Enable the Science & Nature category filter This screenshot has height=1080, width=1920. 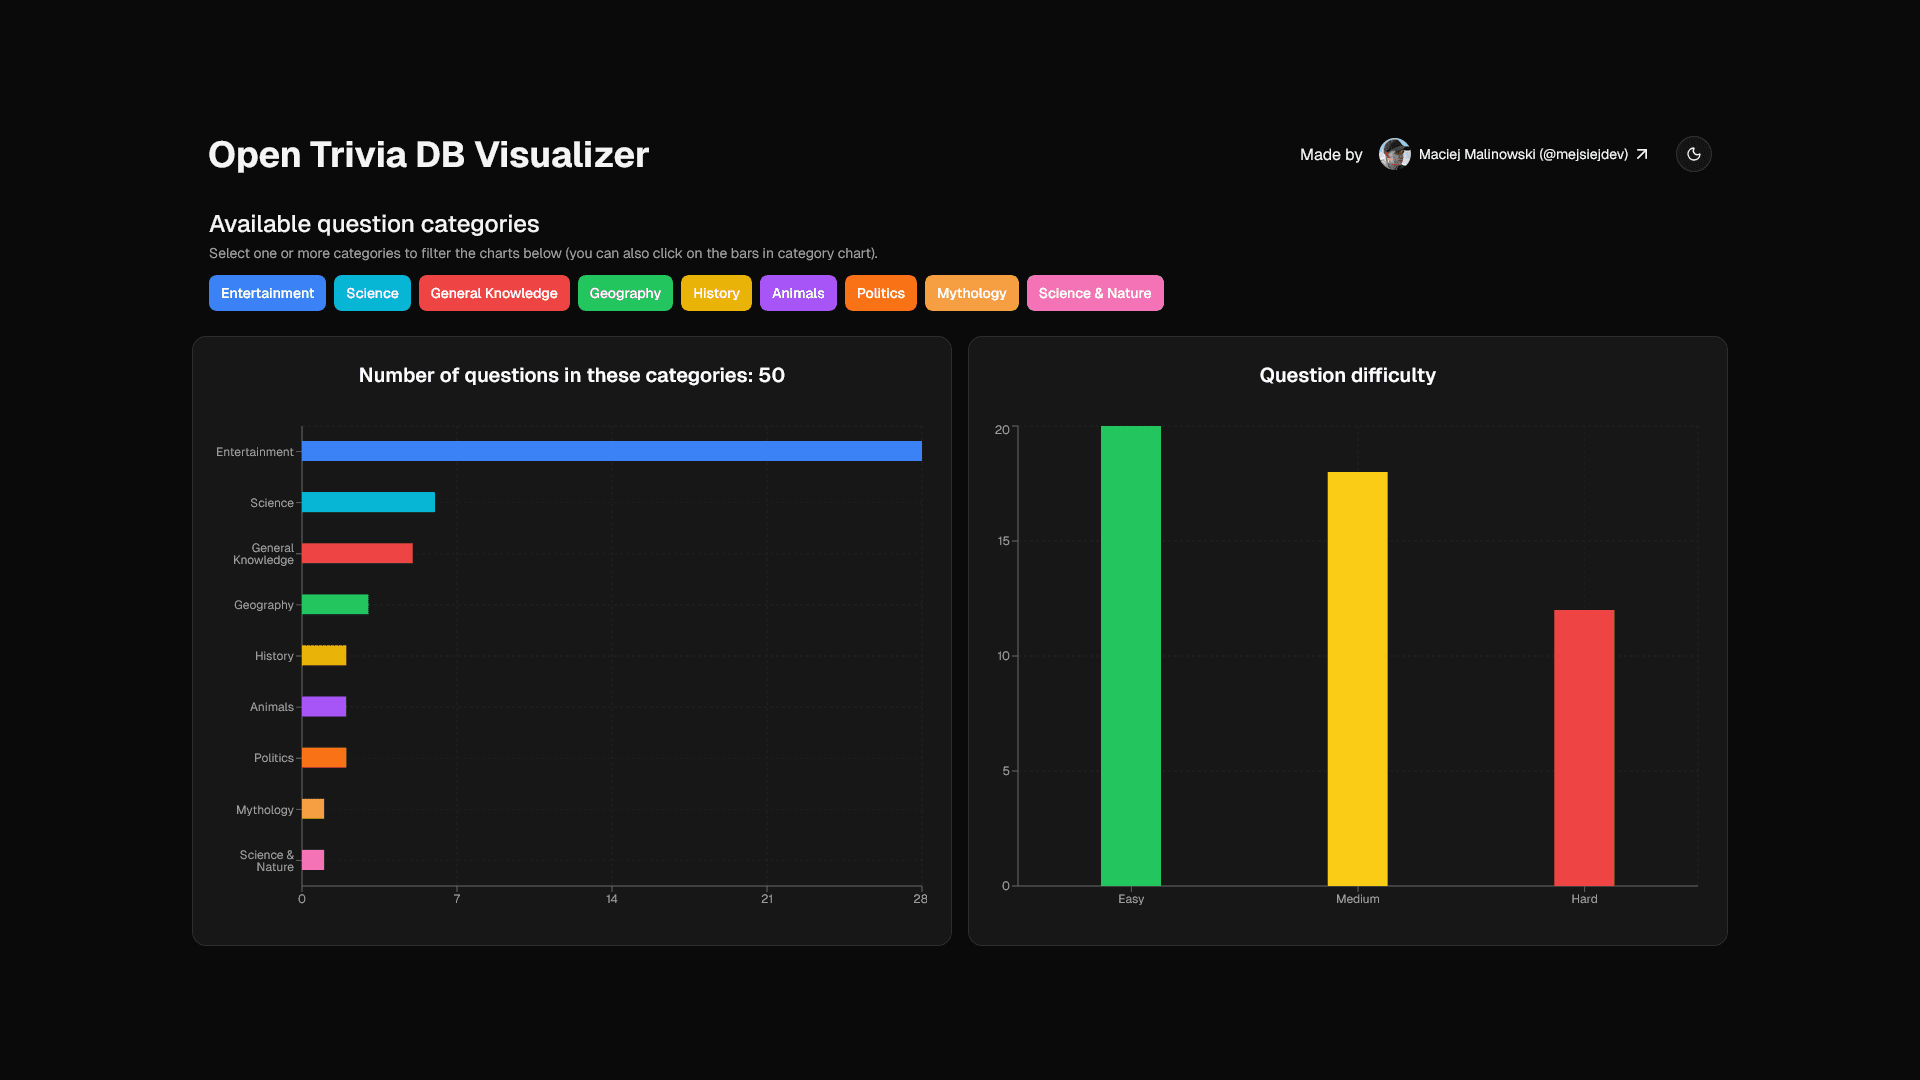(1095, 293)
